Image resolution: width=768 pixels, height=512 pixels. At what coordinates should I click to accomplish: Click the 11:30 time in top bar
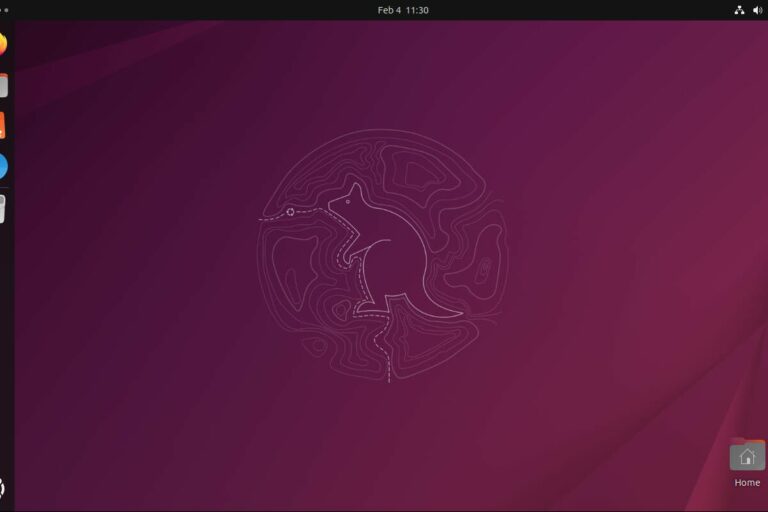coord(417,10)
